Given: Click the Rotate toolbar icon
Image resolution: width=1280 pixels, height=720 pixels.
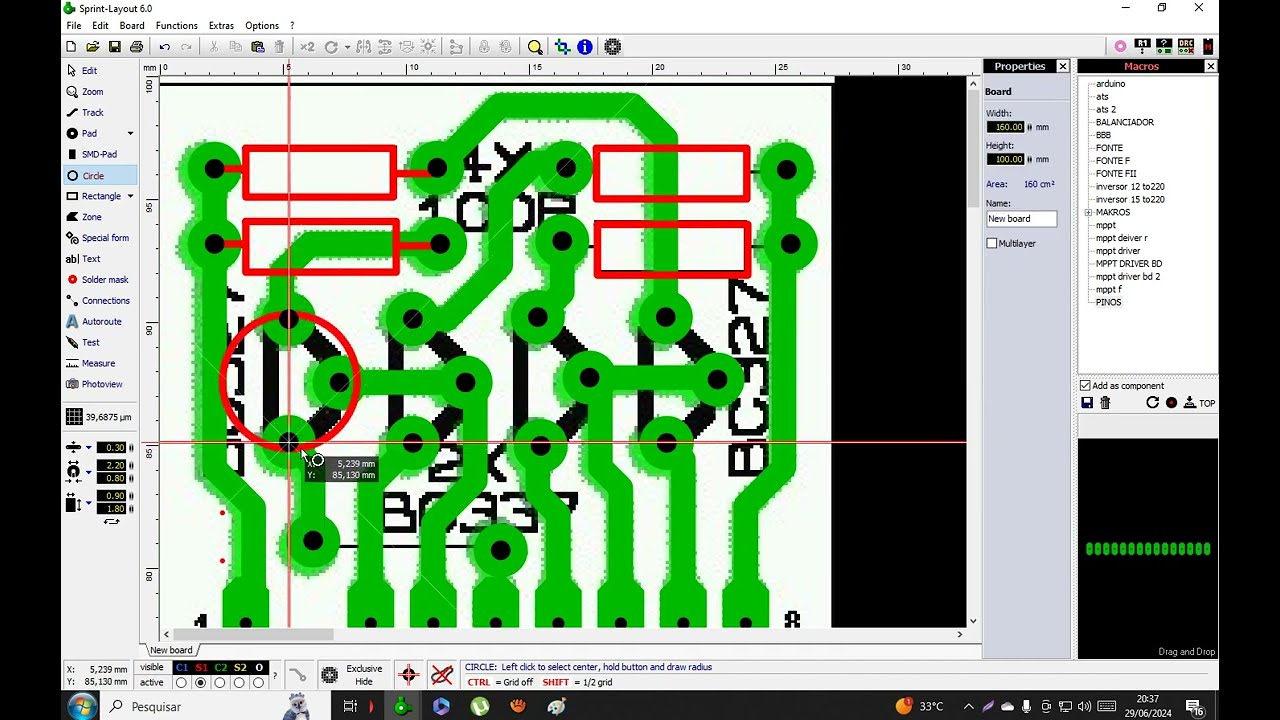Looking at the screenshot, I should [x=331, y=46].
